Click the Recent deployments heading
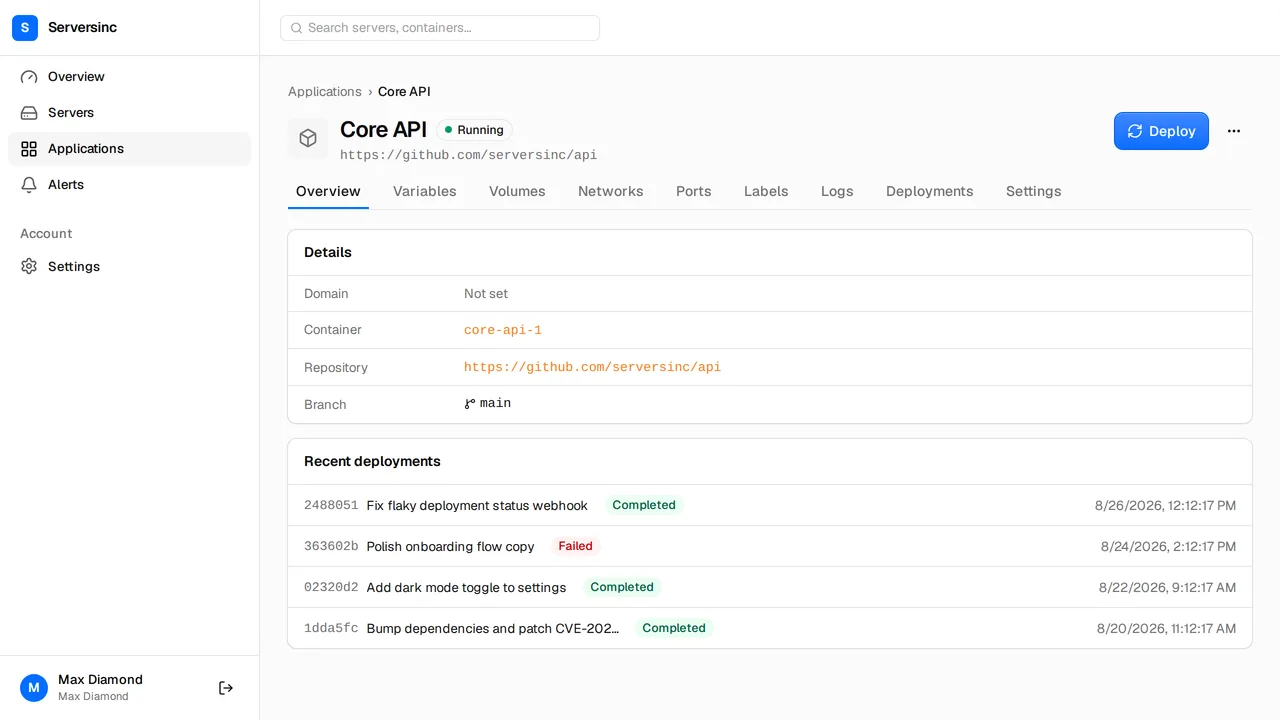The image size is (1280, 720). [372, 462]
